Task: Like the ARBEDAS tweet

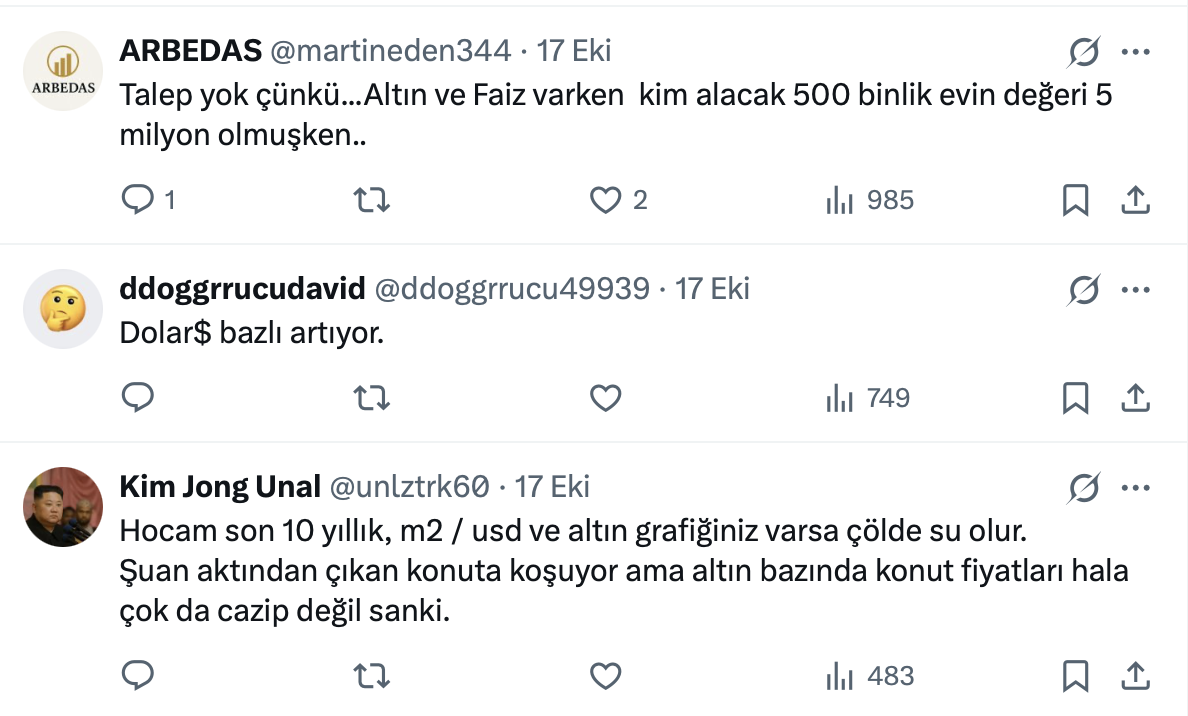Action: point(606,201)
